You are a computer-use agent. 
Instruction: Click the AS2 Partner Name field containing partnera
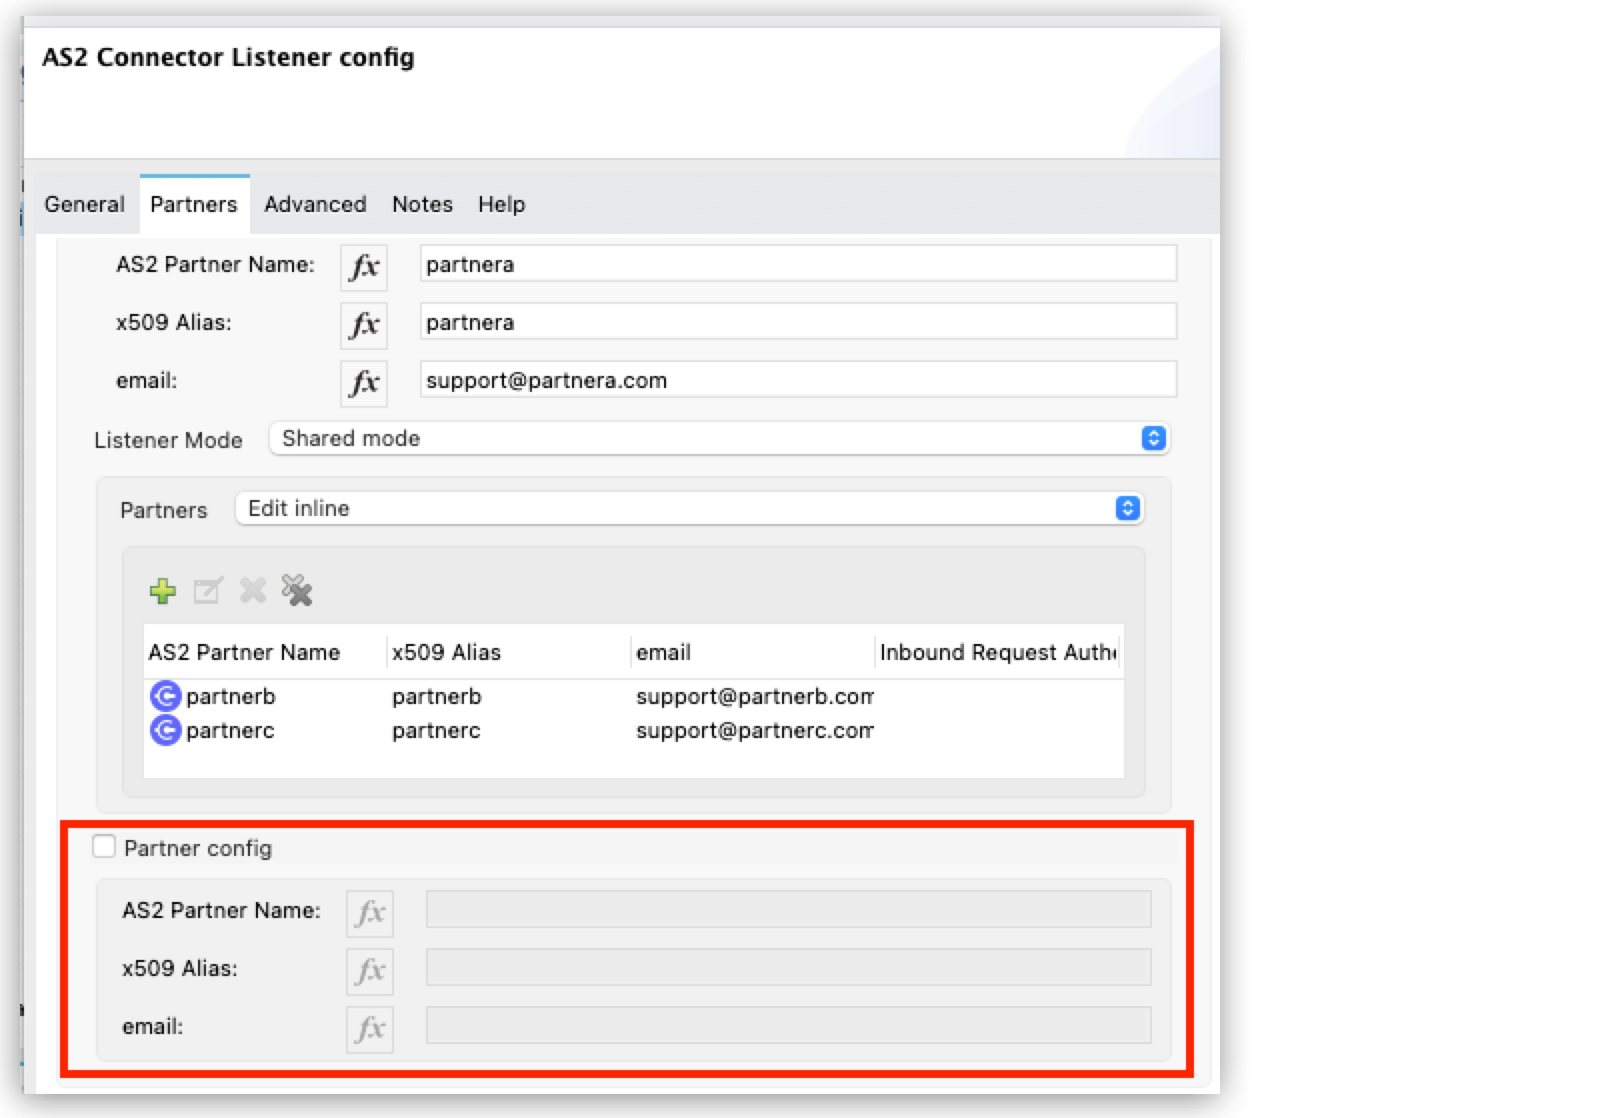(798, 264)
